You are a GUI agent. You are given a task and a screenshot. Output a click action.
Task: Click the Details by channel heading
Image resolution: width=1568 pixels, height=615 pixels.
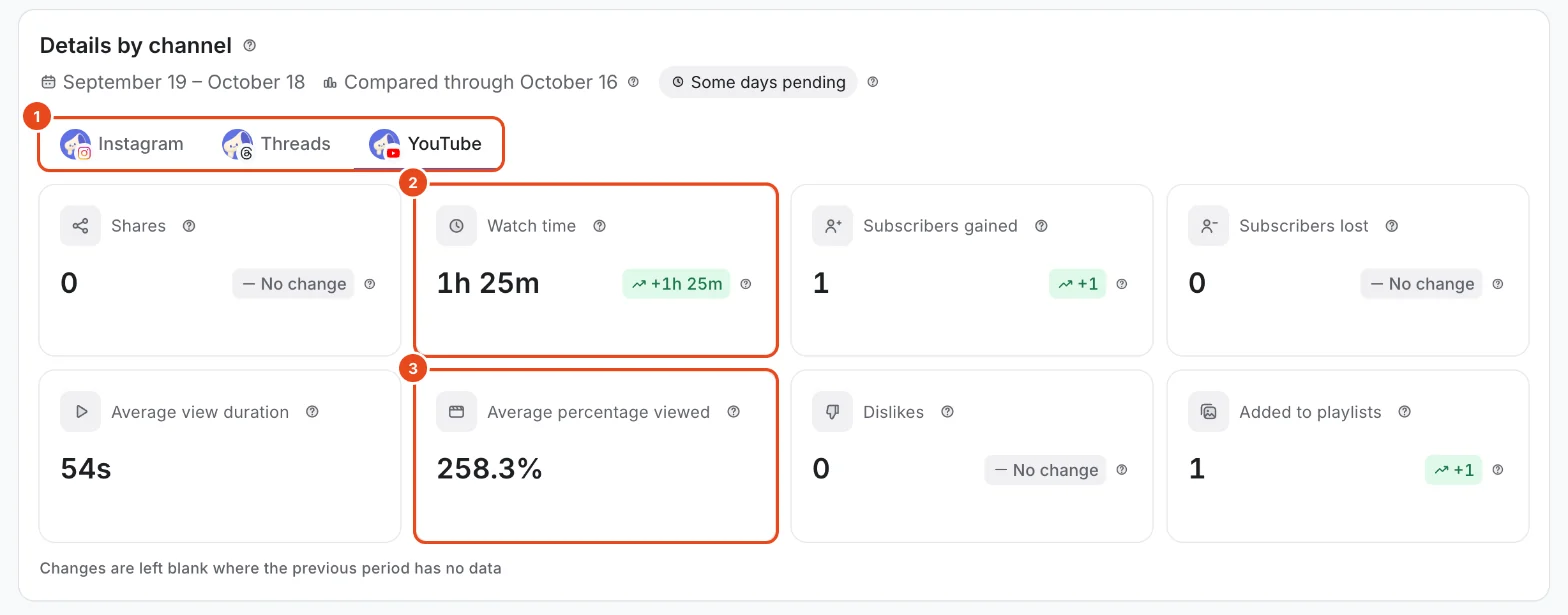pyautogui.click(x=136, y=46)
